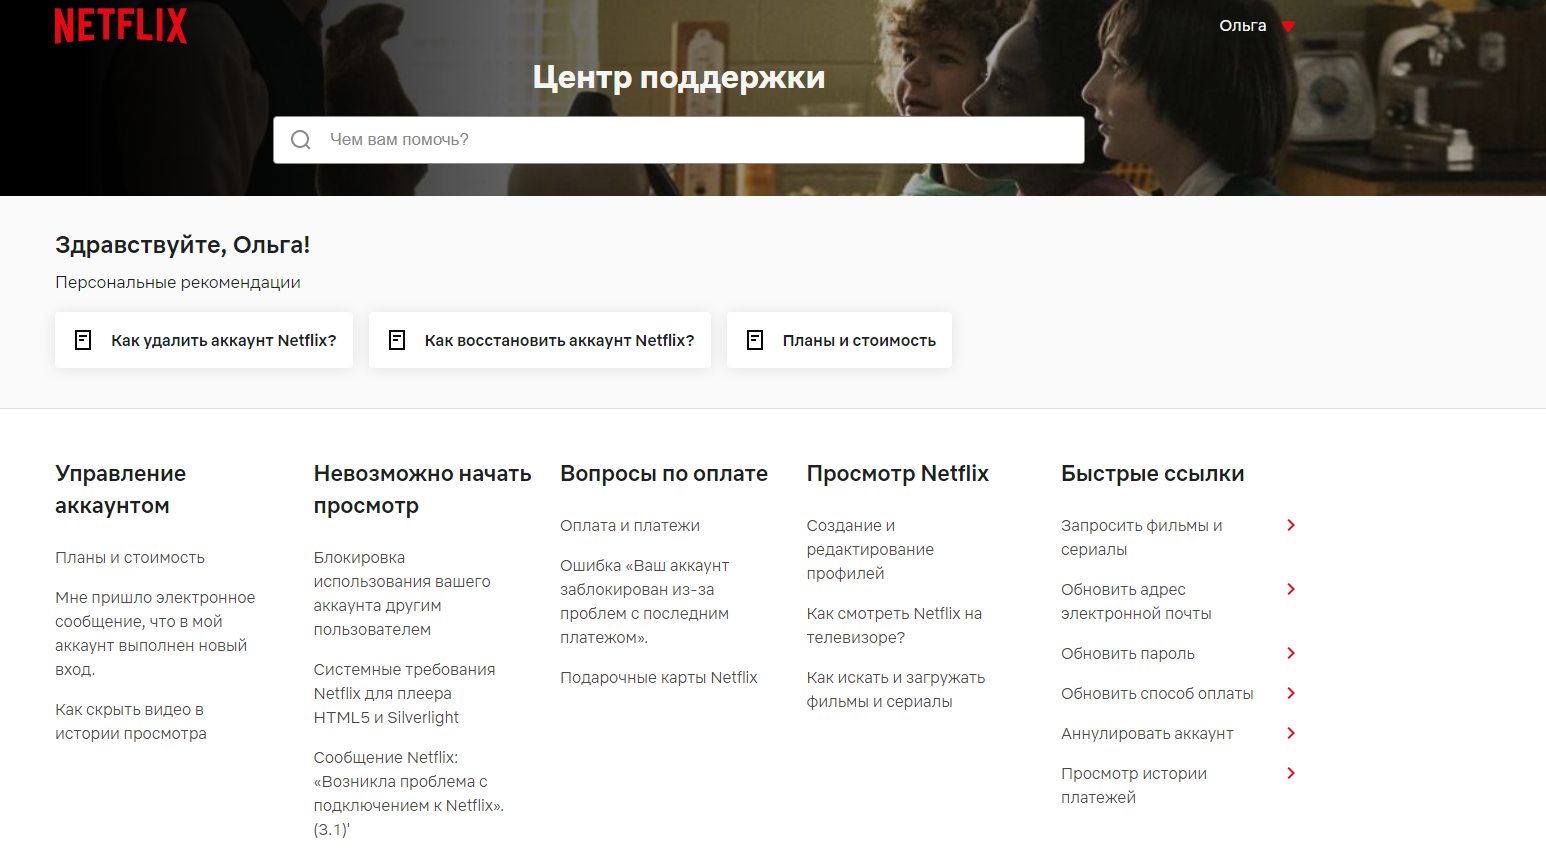Open Netflix connection problem (3.1) message link

(x=408, y=793)
